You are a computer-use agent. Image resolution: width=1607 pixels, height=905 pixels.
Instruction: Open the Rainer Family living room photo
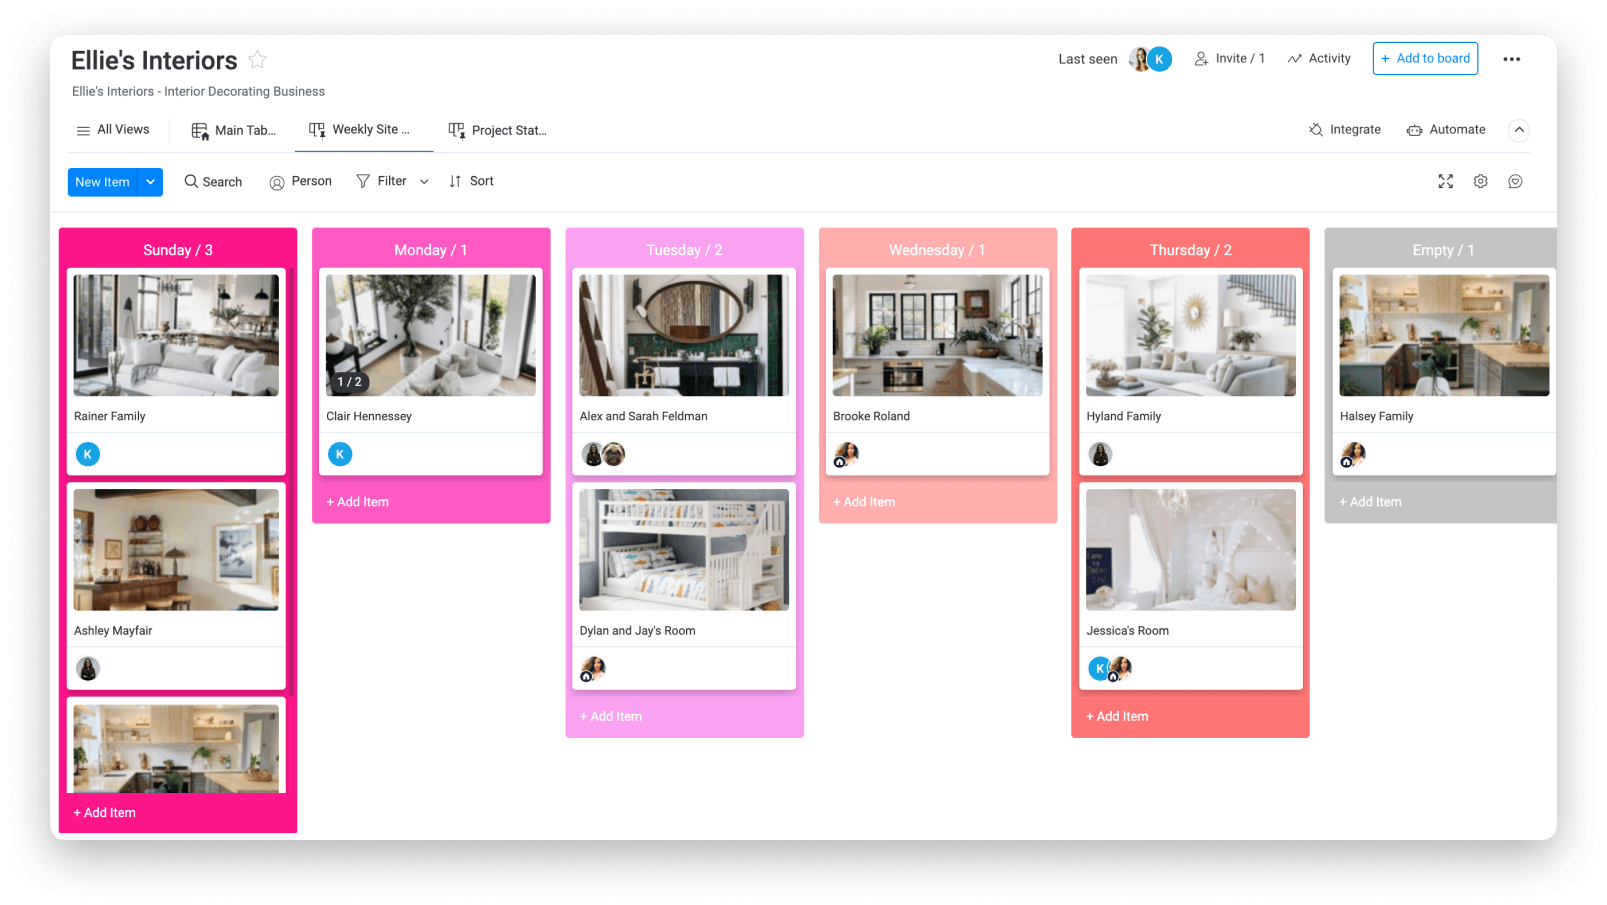pos(176,335)
